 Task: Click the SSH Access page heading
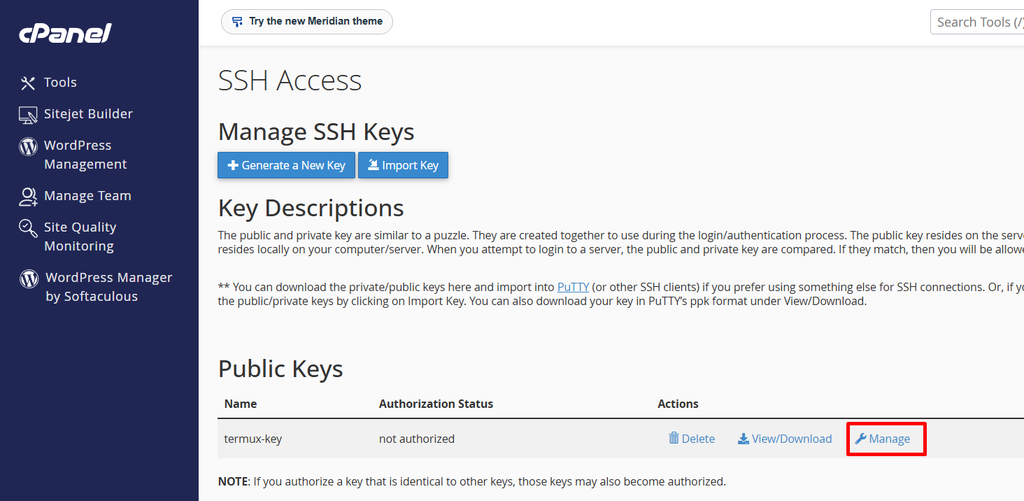pos(290,81)
